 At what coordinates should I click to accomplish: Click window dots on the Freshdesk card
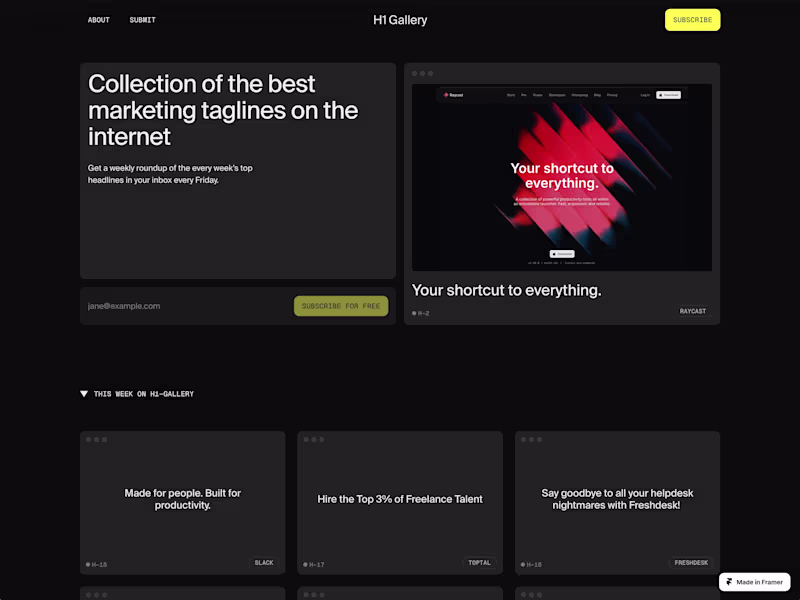coord(531,439)
